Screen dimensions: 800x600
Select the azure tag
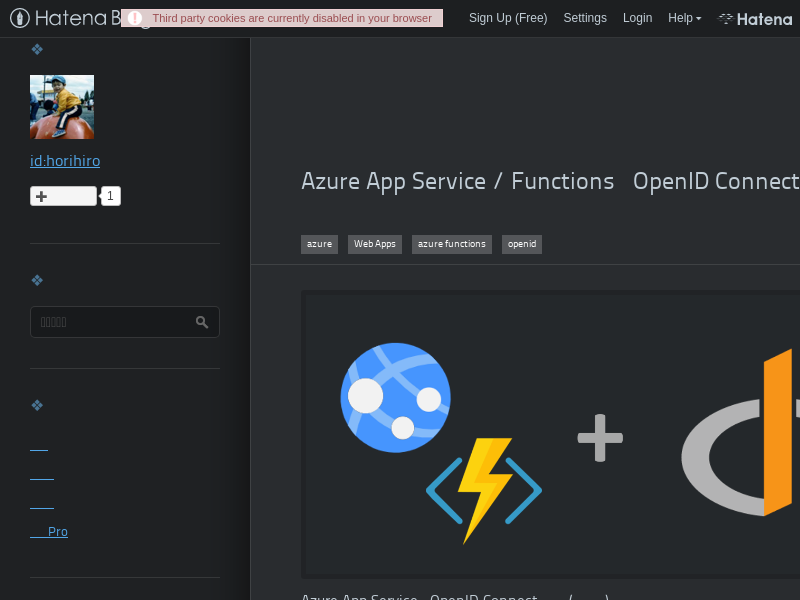(319, 244)
